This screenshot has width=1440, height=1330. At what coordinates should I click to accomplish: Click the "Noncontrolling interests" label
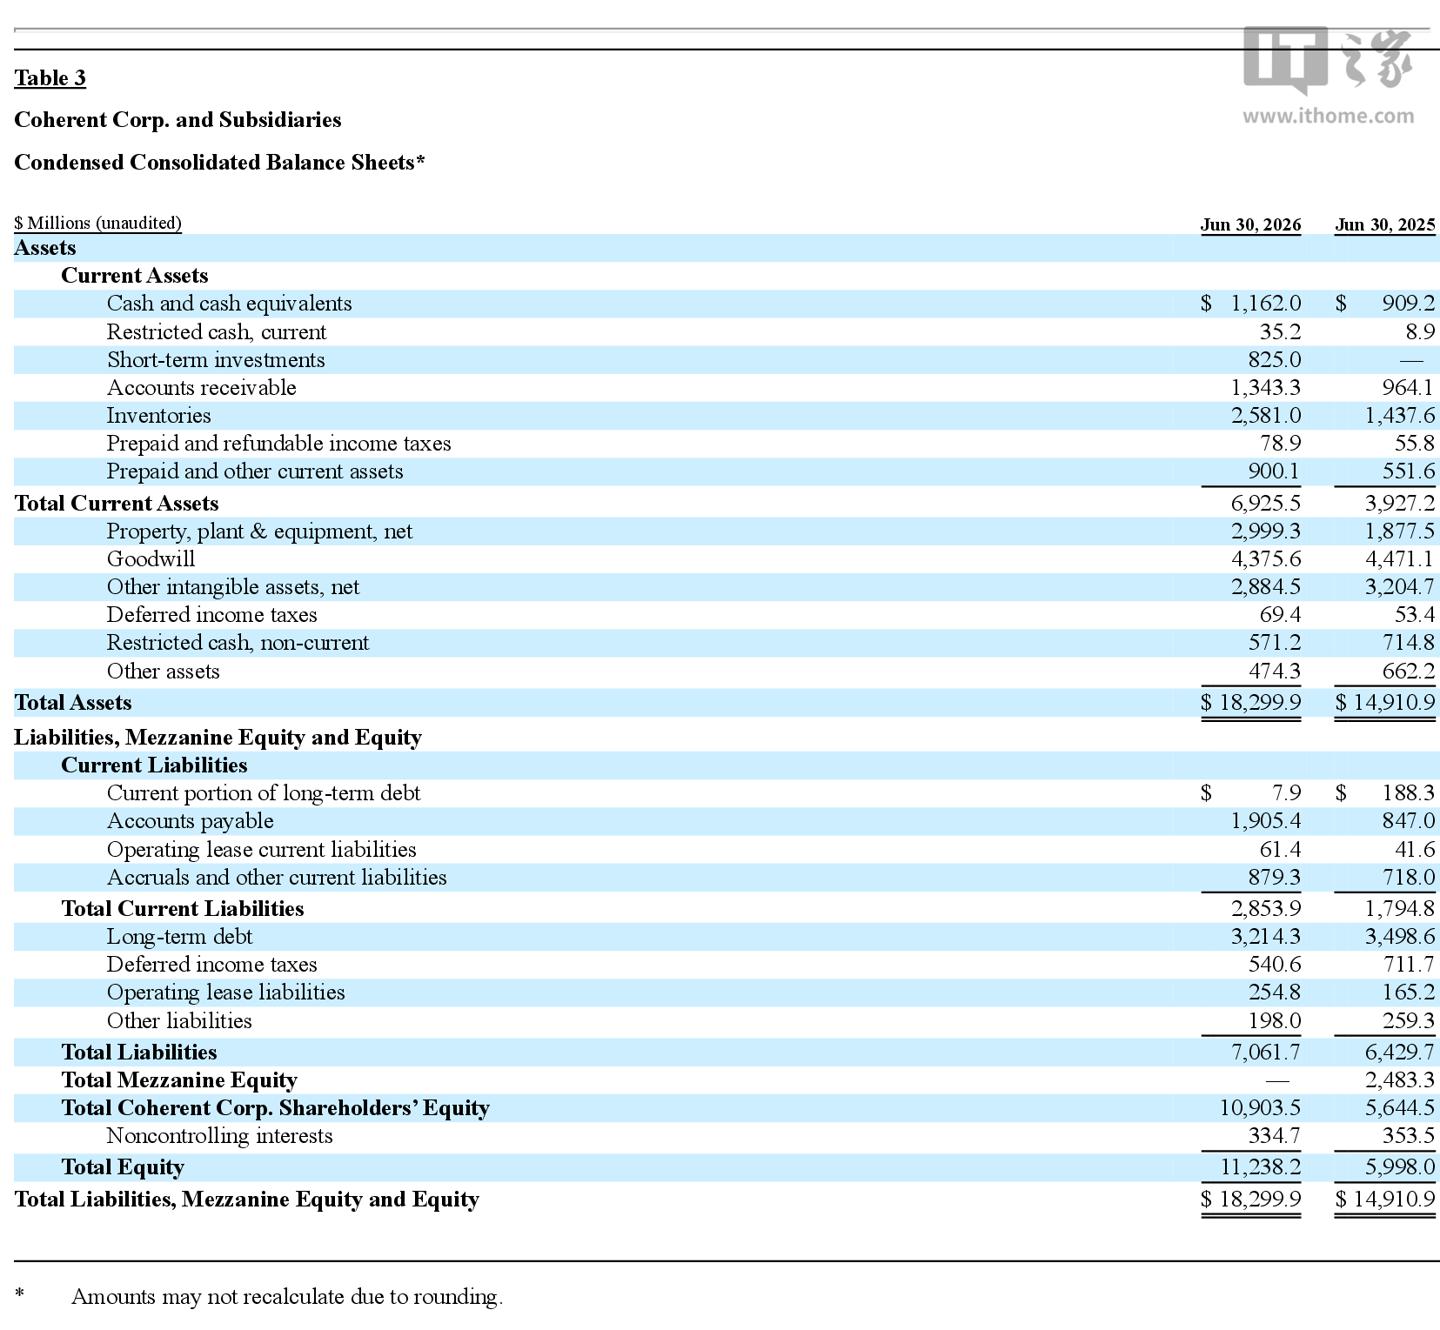(219, 1137)
